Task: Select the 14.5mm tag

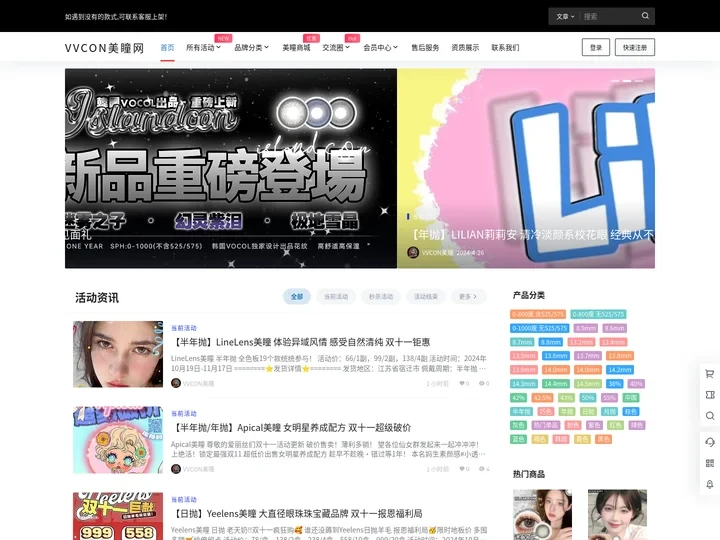Action: pyautogui.click(x=588, y=383)
